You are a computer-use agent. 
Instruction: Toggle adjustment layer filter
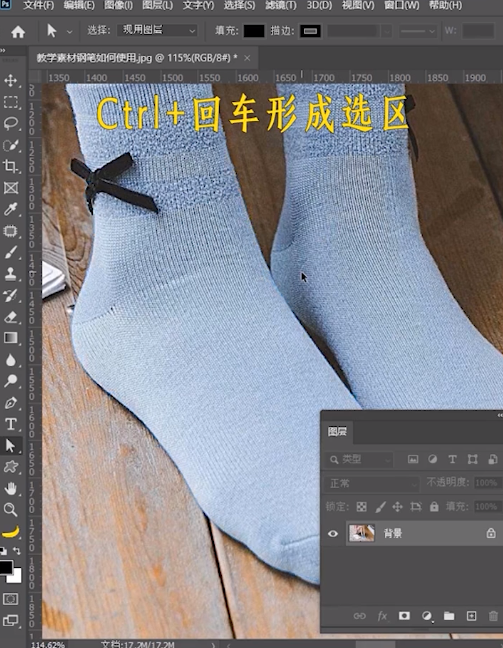tap(433, 459)
